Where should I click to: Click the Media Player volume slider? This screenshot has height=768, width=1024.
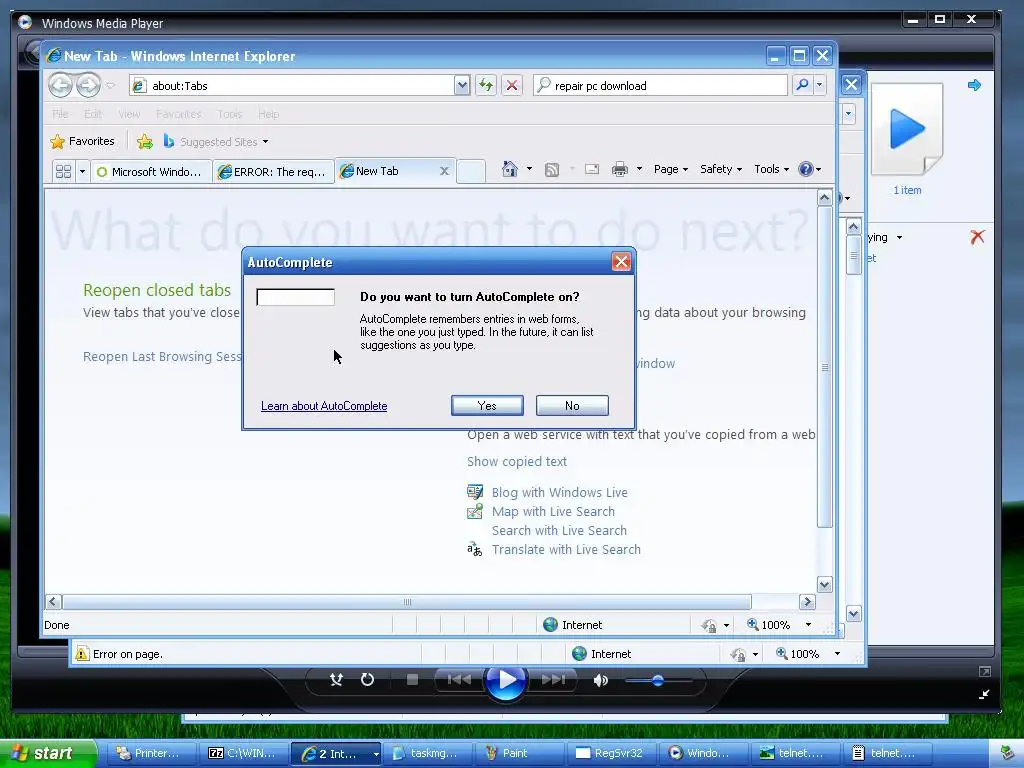pyautogui.click(x=658, y=680)
